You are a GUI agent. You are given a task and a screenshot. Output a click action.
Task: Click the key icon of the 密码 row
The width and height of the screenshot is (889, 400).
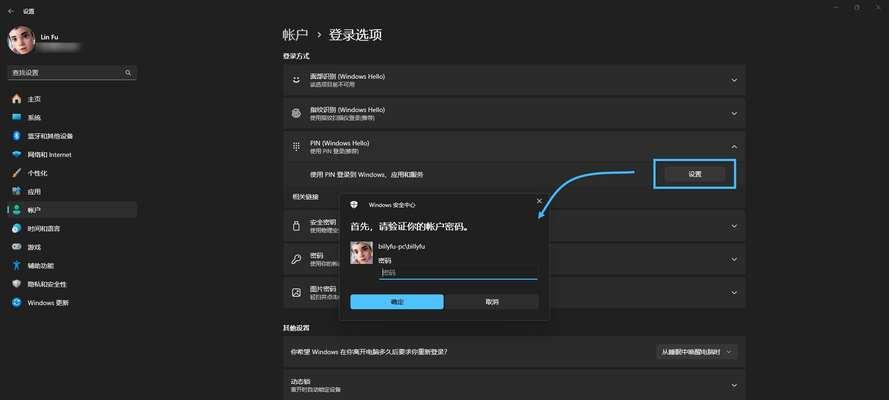pos(296,259)
